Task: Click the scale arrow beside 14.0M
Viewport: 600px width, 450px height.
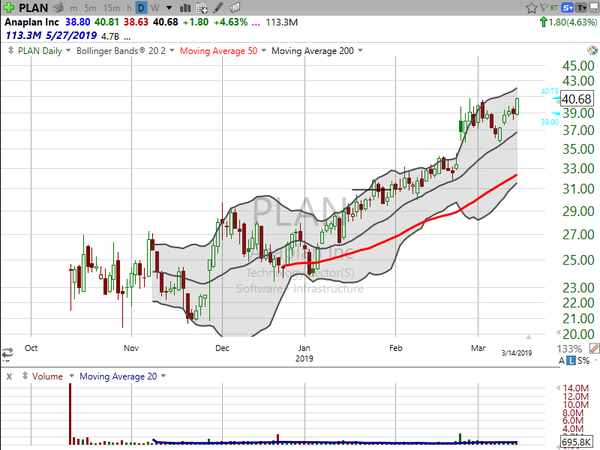Action: (558, 388)
